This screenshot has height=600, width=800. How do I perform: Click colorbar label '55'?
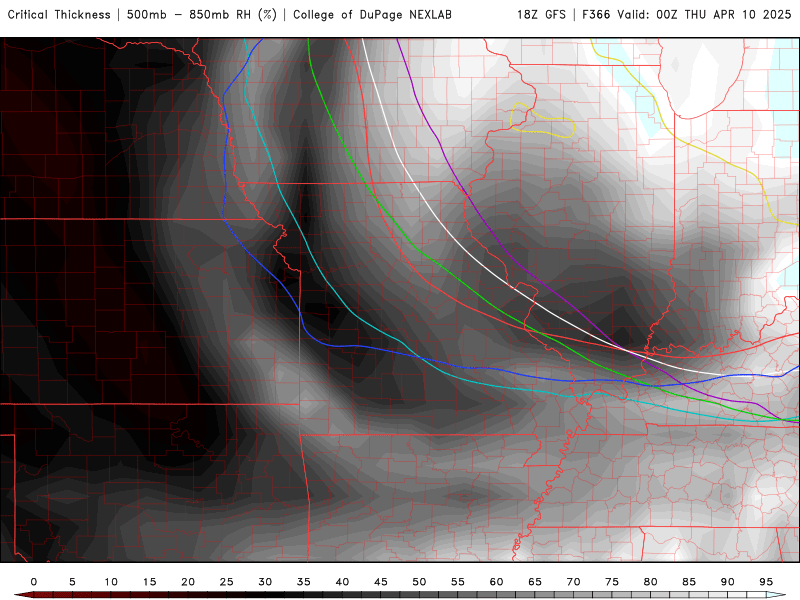coord(458,582)
